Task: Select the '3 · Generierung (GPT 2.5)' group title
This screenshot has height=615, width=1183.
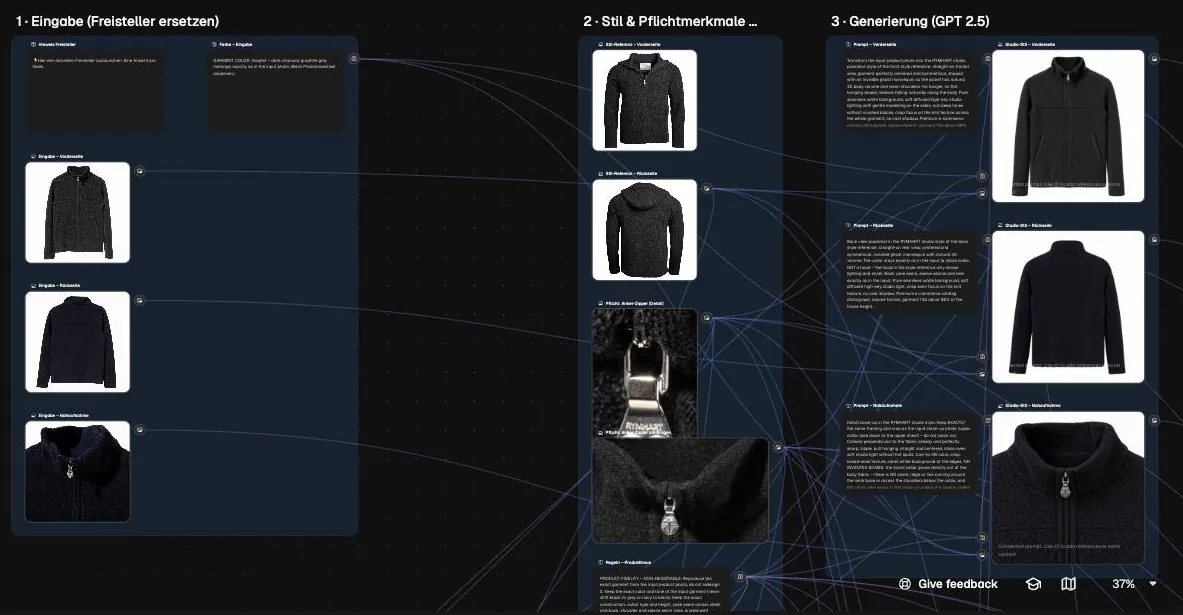Action: tap(910, 21)
